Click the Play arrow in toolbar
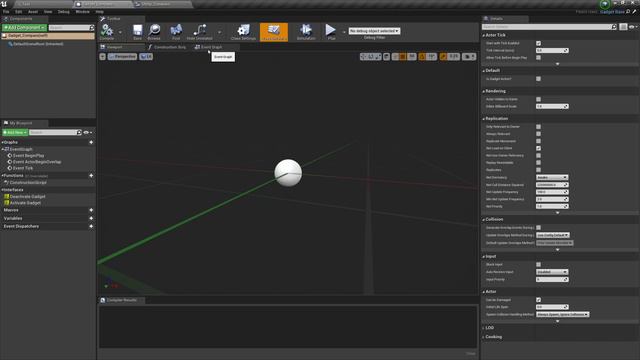This screenshot has height=360, width=640. click(331, 30)
